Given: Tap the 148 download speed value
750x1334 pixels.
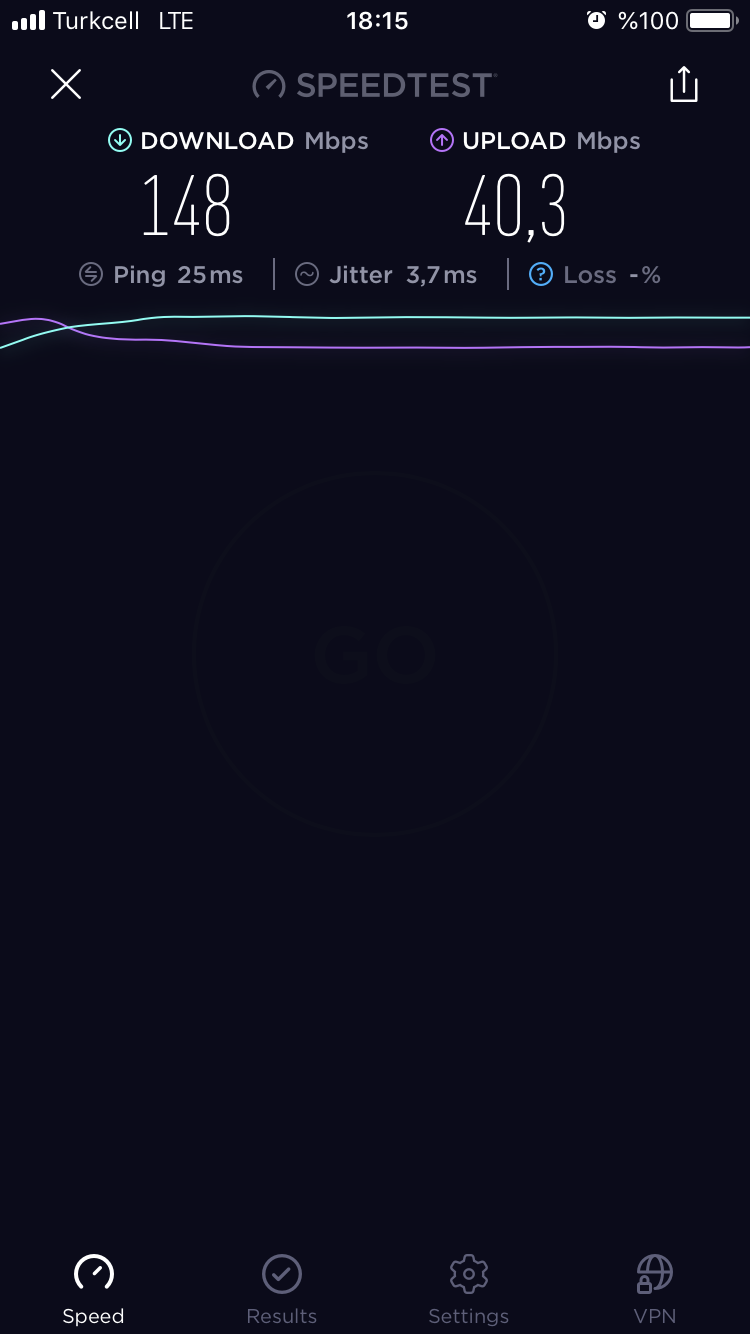Looking at the screenshot, I should [x=187, y=207].
